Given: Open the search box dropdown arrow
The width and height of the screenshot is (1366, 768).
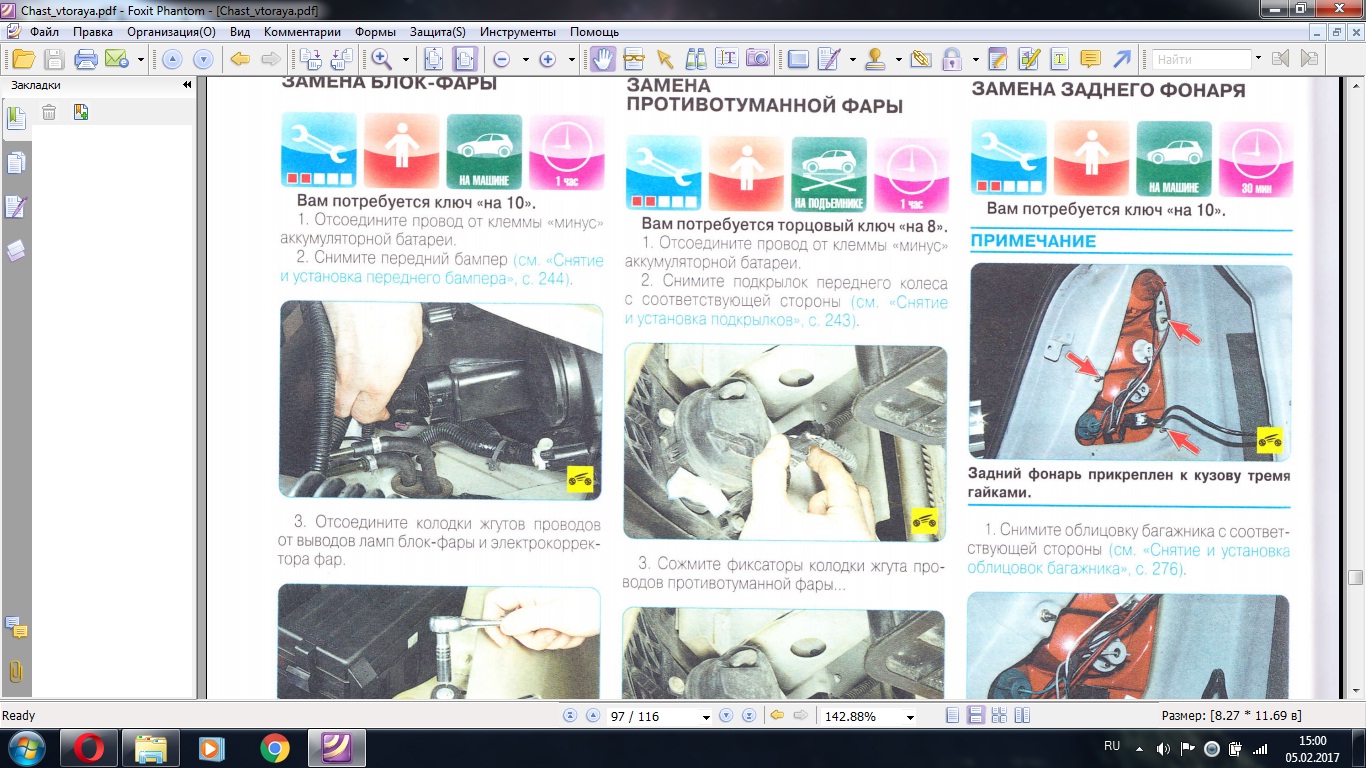Looking at the screenshot, I should pos(1259,60).
